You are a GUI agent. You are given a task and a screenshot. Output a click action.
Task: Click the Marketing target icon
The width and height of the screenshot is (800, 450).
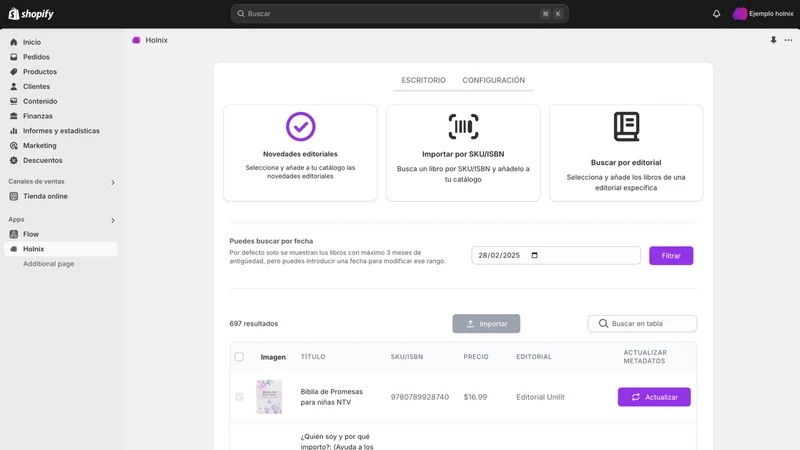(14, 145)
